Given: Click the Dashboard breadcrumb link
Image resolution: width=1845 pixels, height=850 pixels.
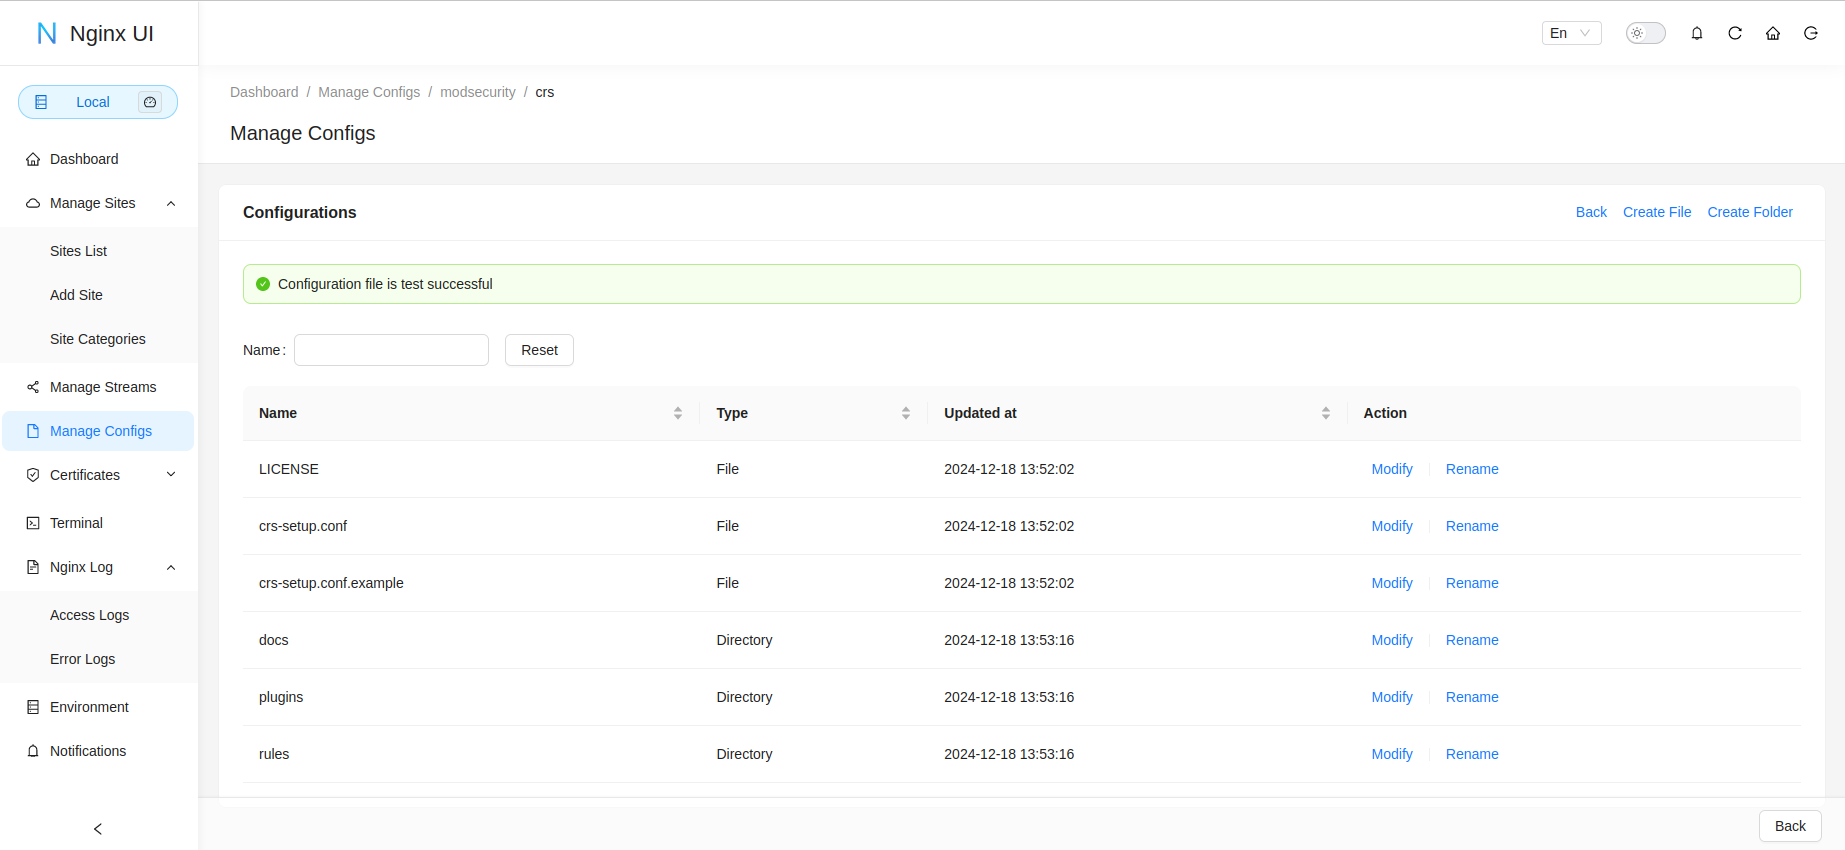Looking at the screenshot, I should pyautogui.click(x=264, y=92).
